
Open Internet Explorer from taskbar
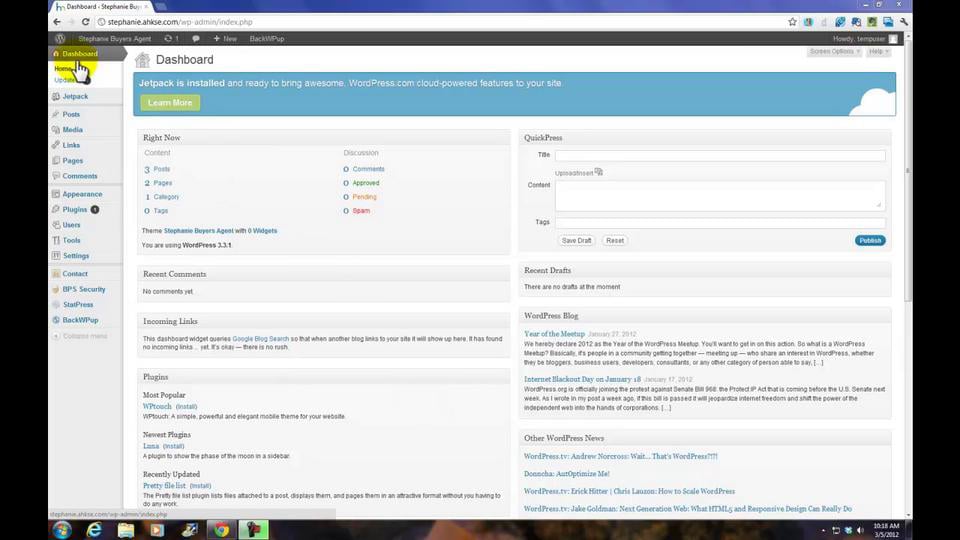click(94, 530)
